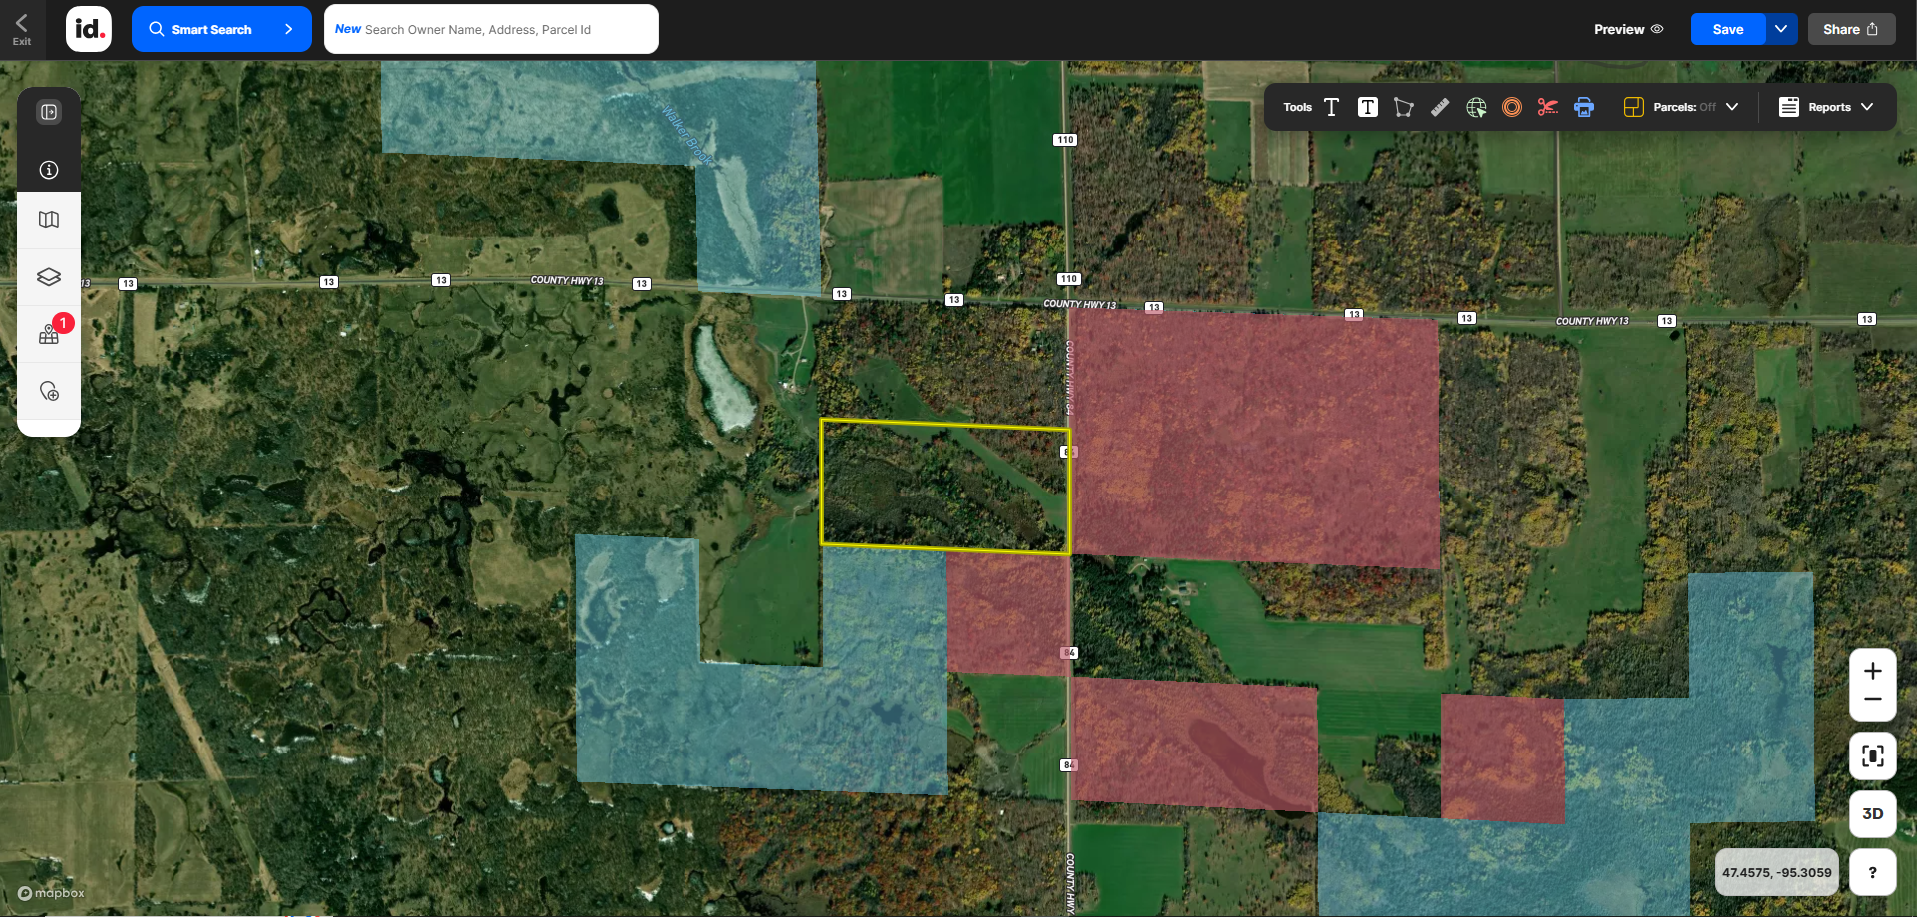Click the blue print map icon
The height and width of the screenshot is (917, 1917).
click(x=1584, y=107)
